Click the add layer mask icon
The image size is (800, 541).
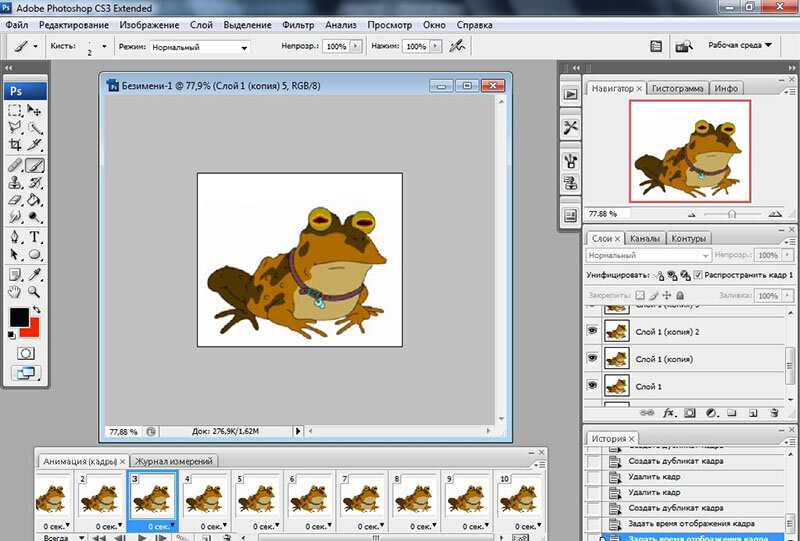tap(690, 413)
